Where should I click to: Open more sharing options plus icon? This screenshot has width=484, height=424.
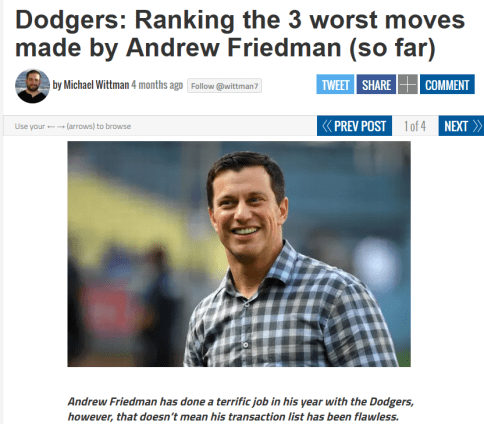pos(408,84)
